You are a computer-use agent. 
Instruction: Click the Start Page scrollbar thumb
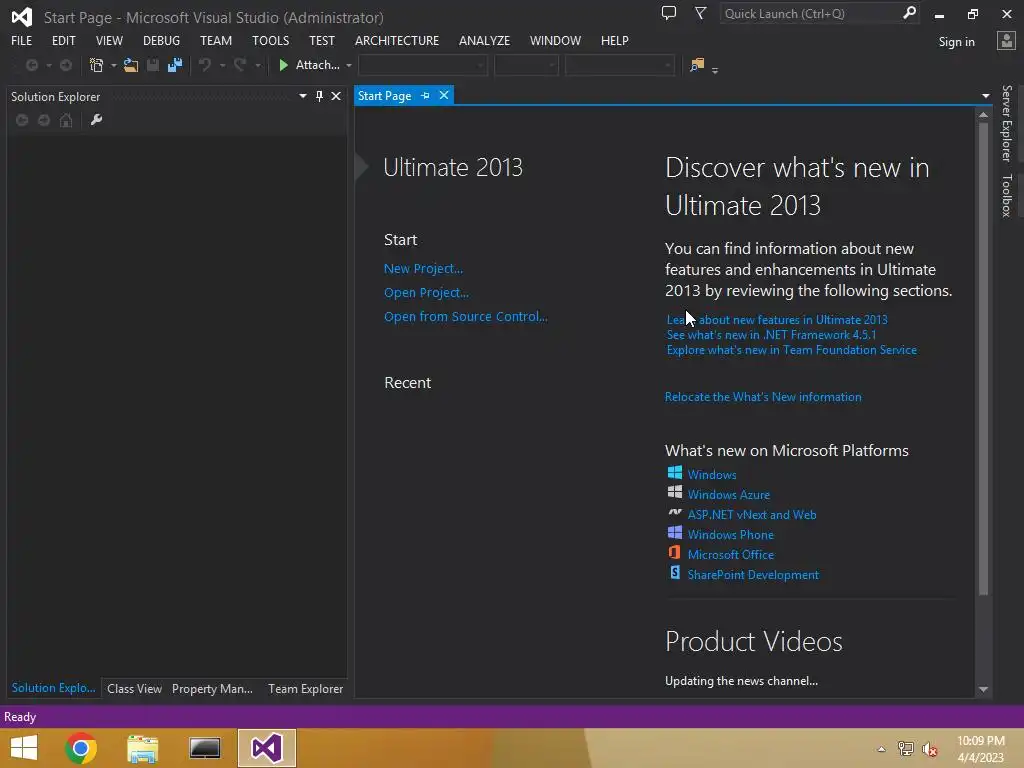pyautogui.click(x=983, y=358)
